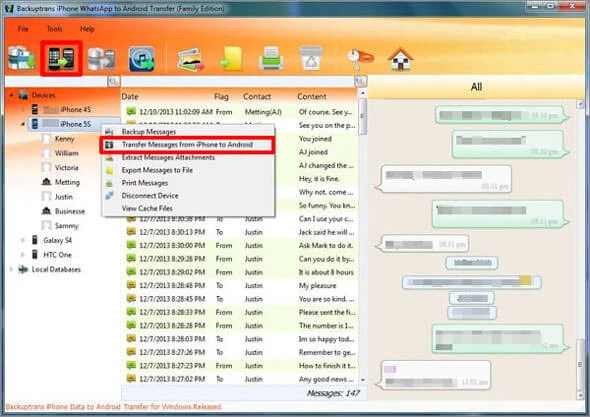Click the "My pleasure" message row
This screenshot has width=590, height=417.
tap(239, 285)
